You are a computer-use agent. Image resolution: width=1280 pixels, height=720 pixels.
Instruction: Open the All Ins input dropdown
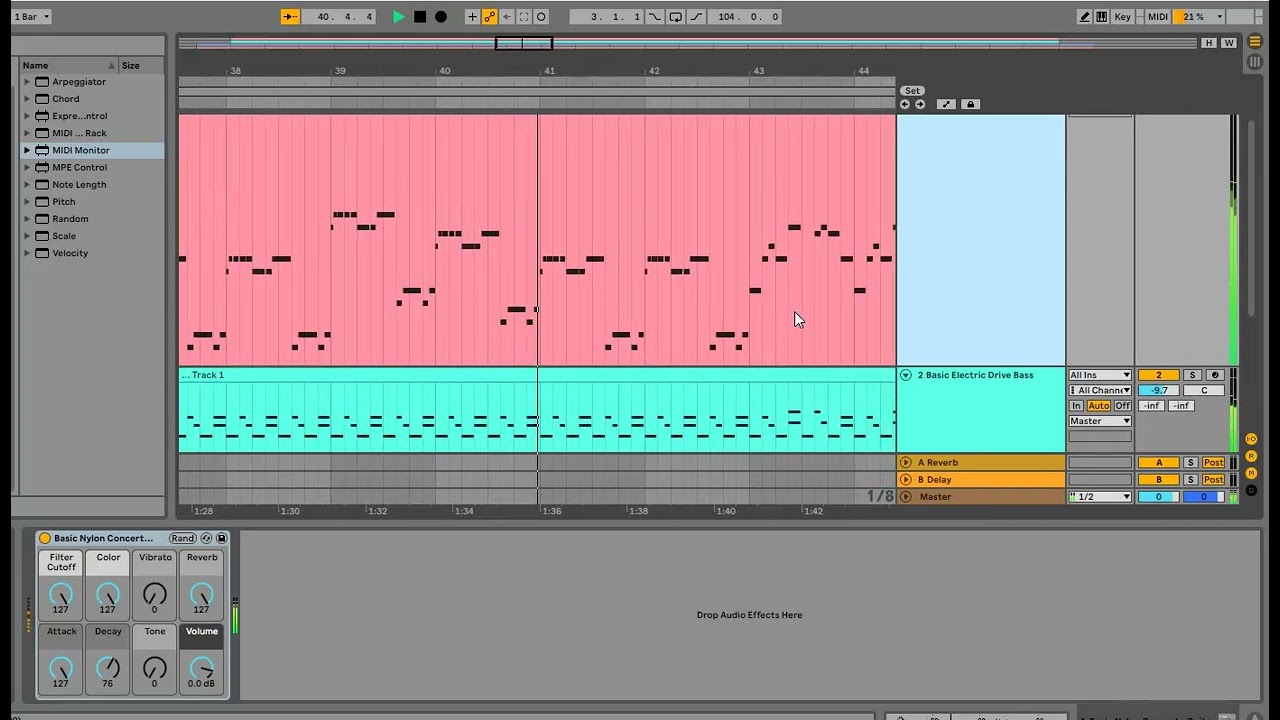(x=1100, y=375)
